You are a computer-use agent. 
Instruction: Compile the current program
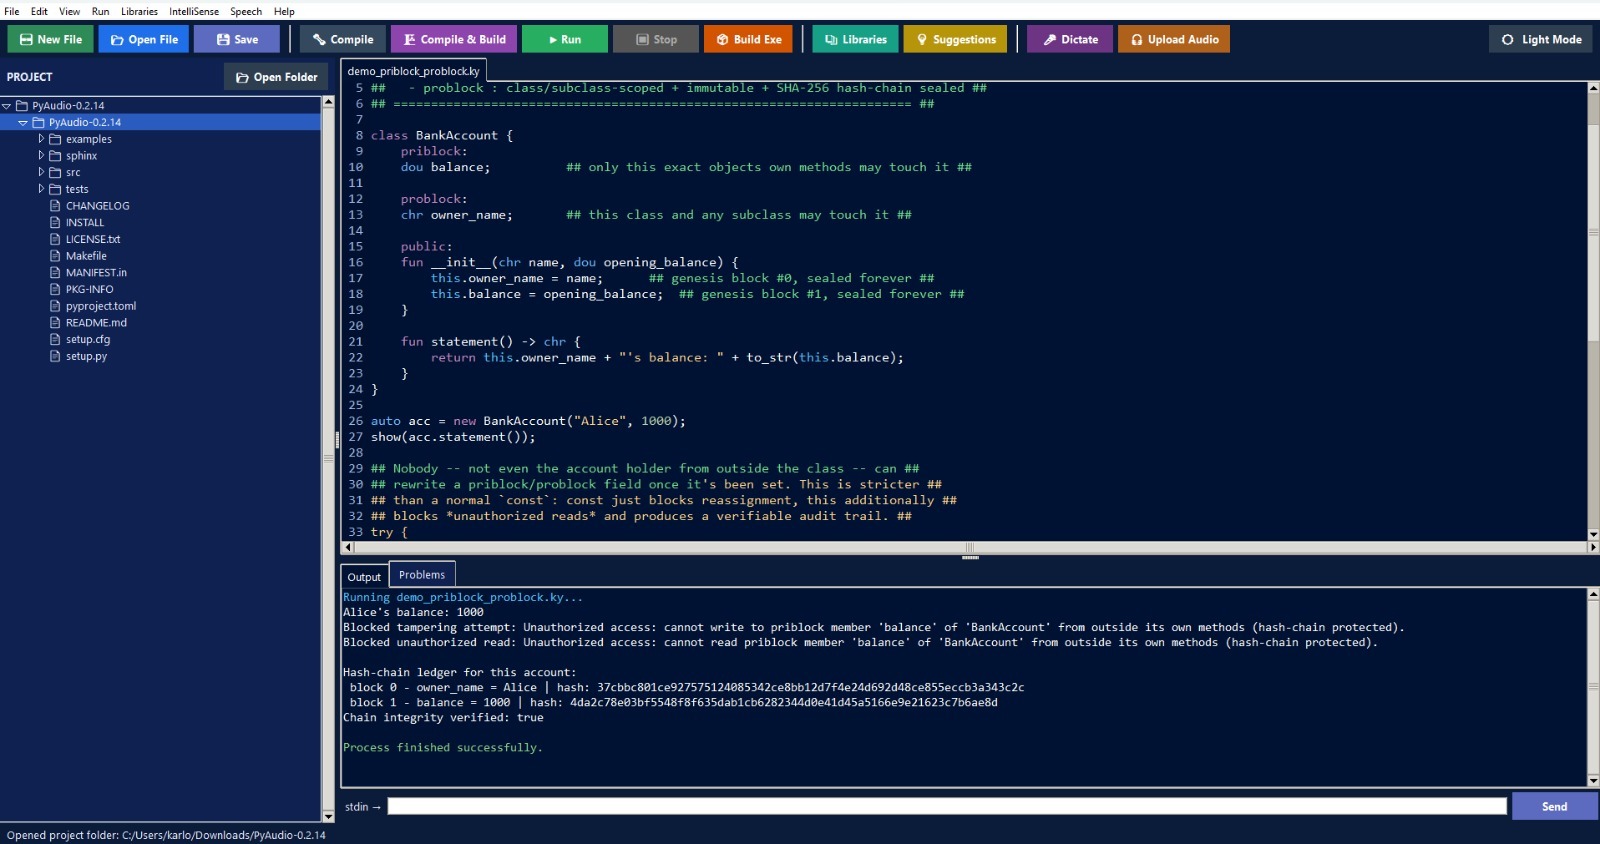click(342, 39)
